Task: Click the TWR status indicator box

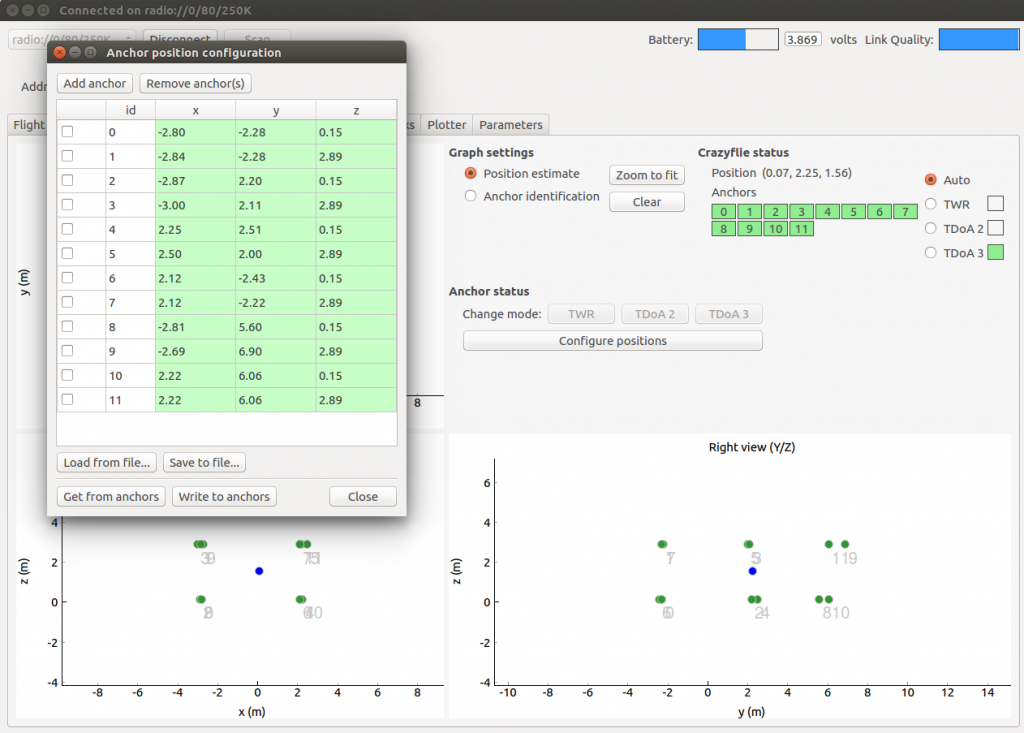Action: (x=995, y=204)
